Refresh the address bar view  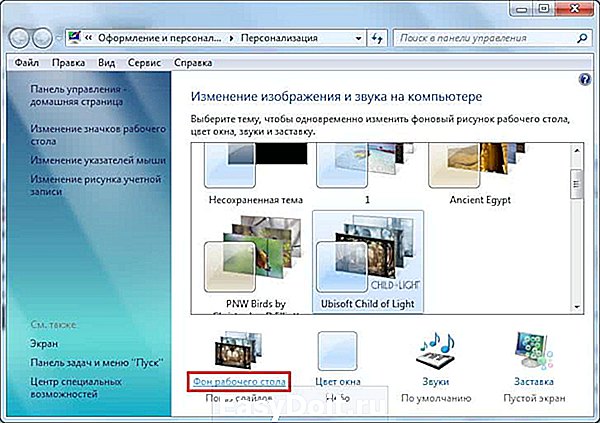[377, 38]
